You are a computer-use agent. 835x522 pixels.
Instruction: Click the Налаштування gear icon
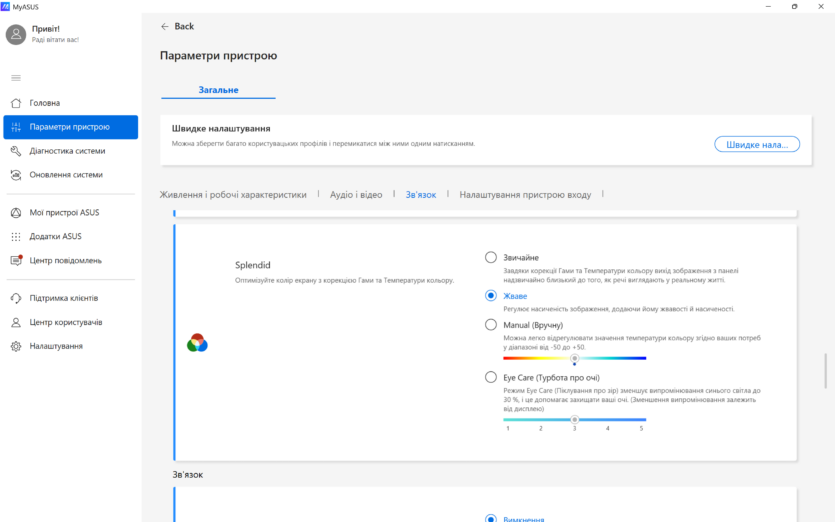click(x=16, y=346)
